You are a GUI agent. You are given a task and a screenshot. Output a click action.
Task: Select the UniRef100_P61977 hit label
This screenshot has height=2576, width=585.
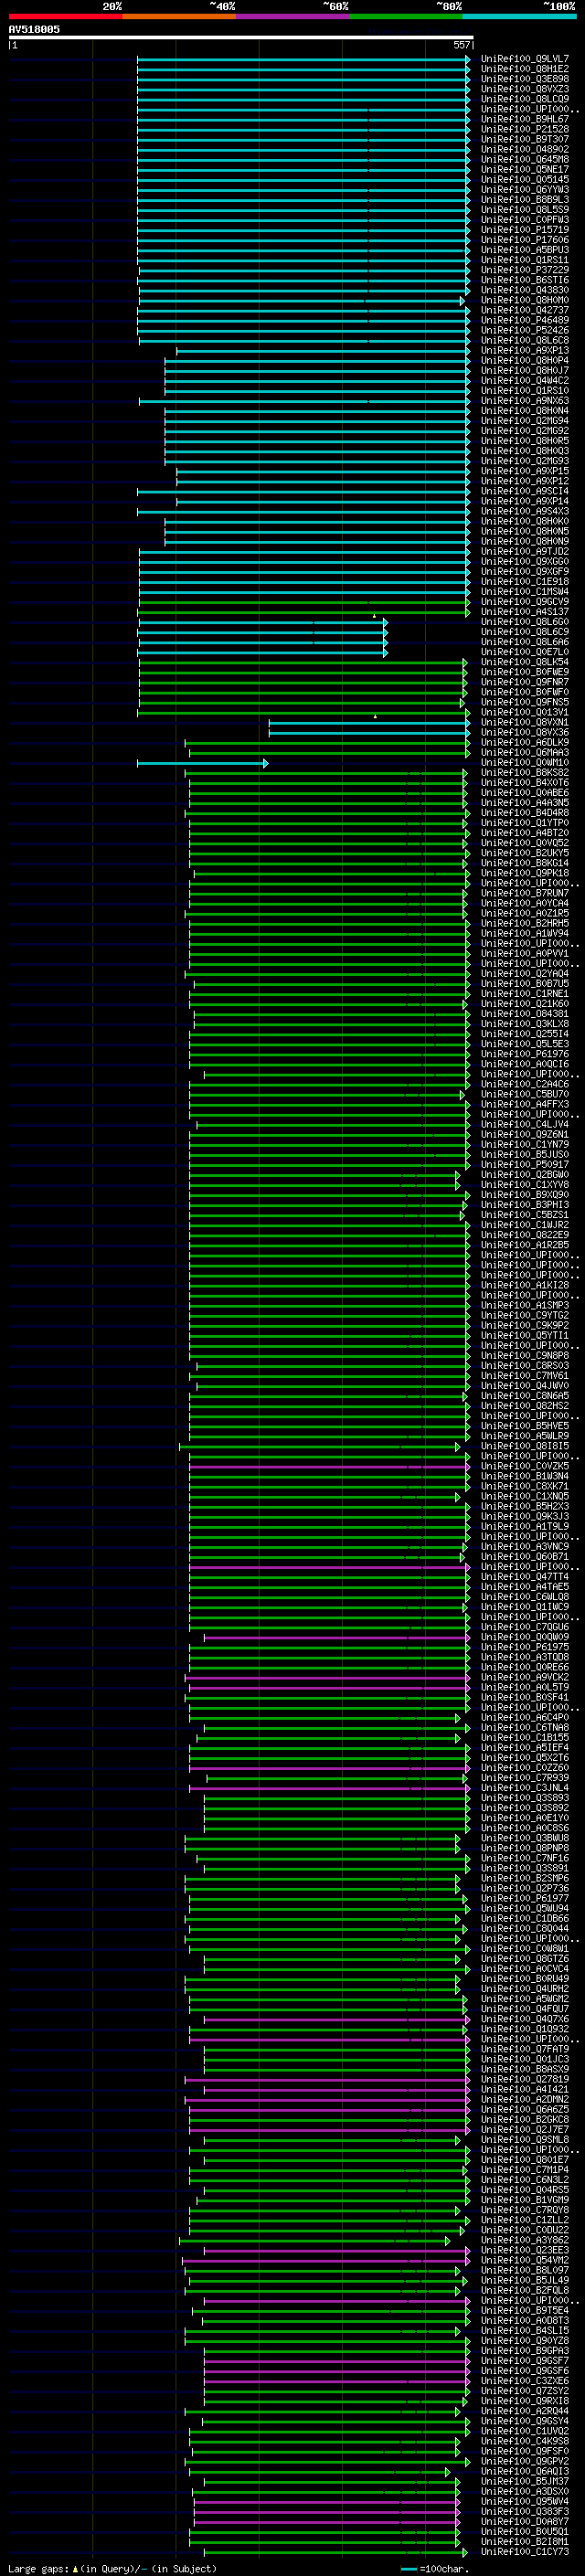point(524,1898)
